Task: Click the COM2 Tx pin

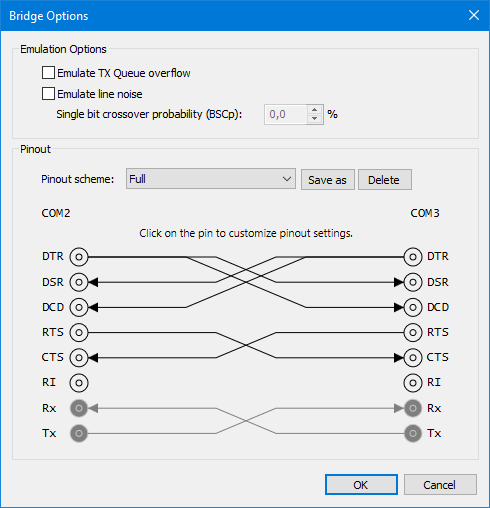Action: pos(79,433)
